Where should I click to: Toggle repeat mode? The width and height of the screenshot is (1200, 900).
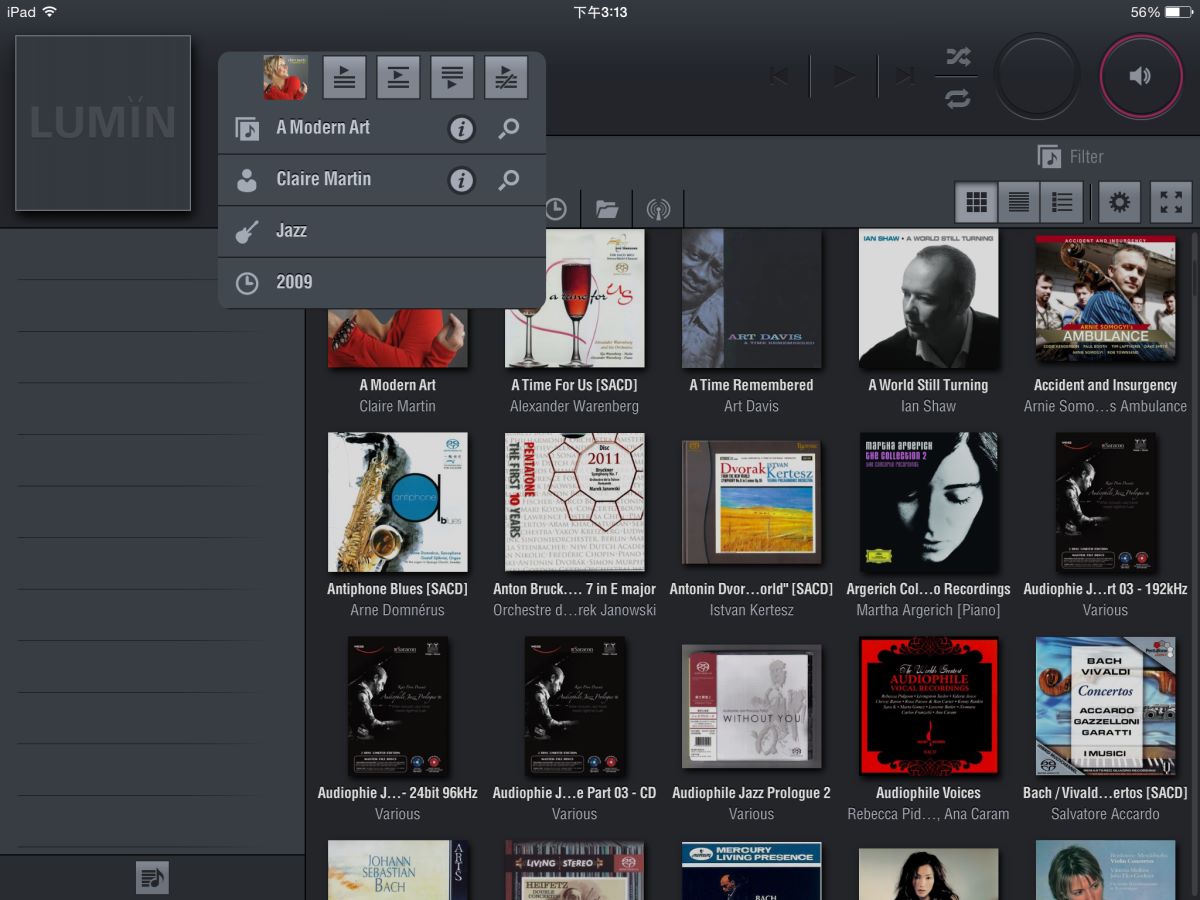point(958,98)
